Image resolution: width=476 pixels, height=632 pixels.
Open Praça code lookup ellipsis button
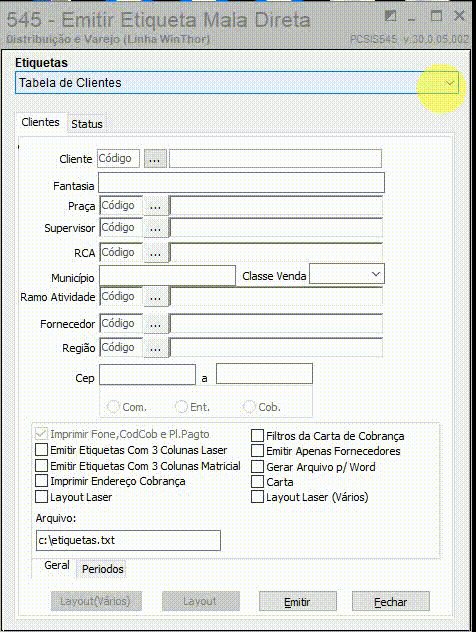pyautogui.click(x=156, y=206)
